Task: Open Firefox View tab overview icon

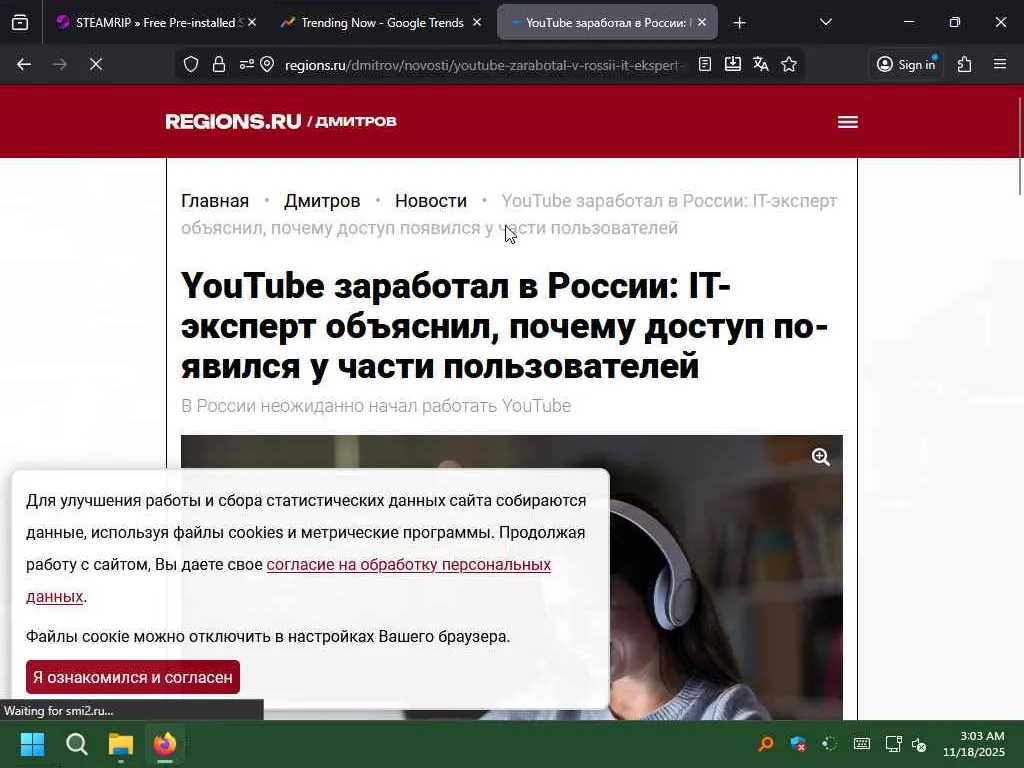Action: coord(20,23)
